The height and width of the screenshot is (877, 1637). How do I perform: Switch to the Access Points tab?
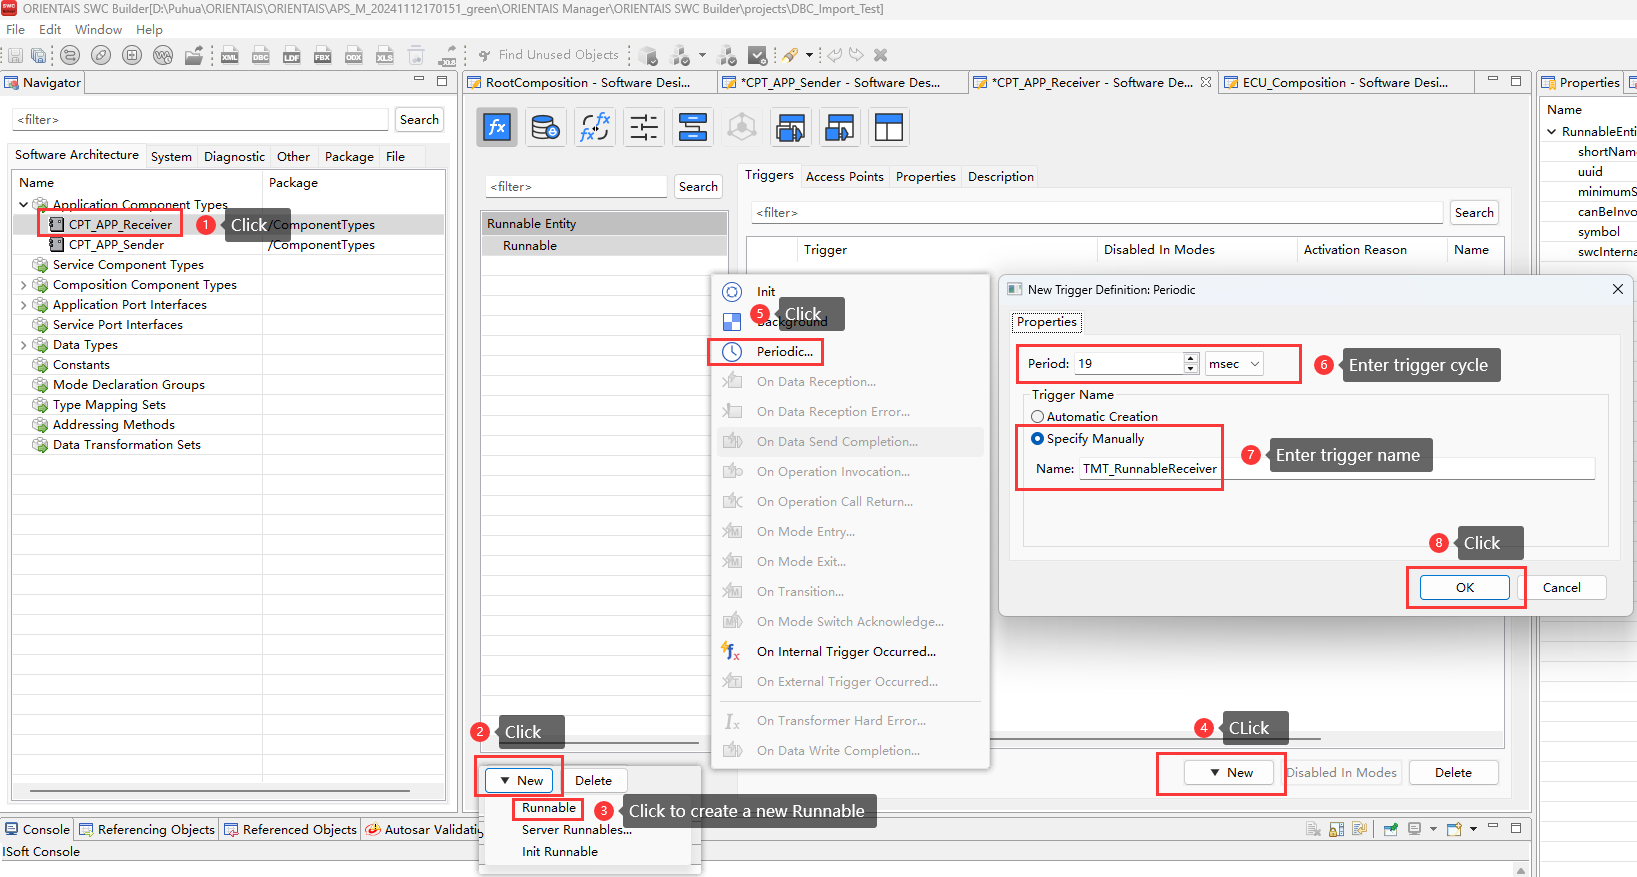pos(844,177)
